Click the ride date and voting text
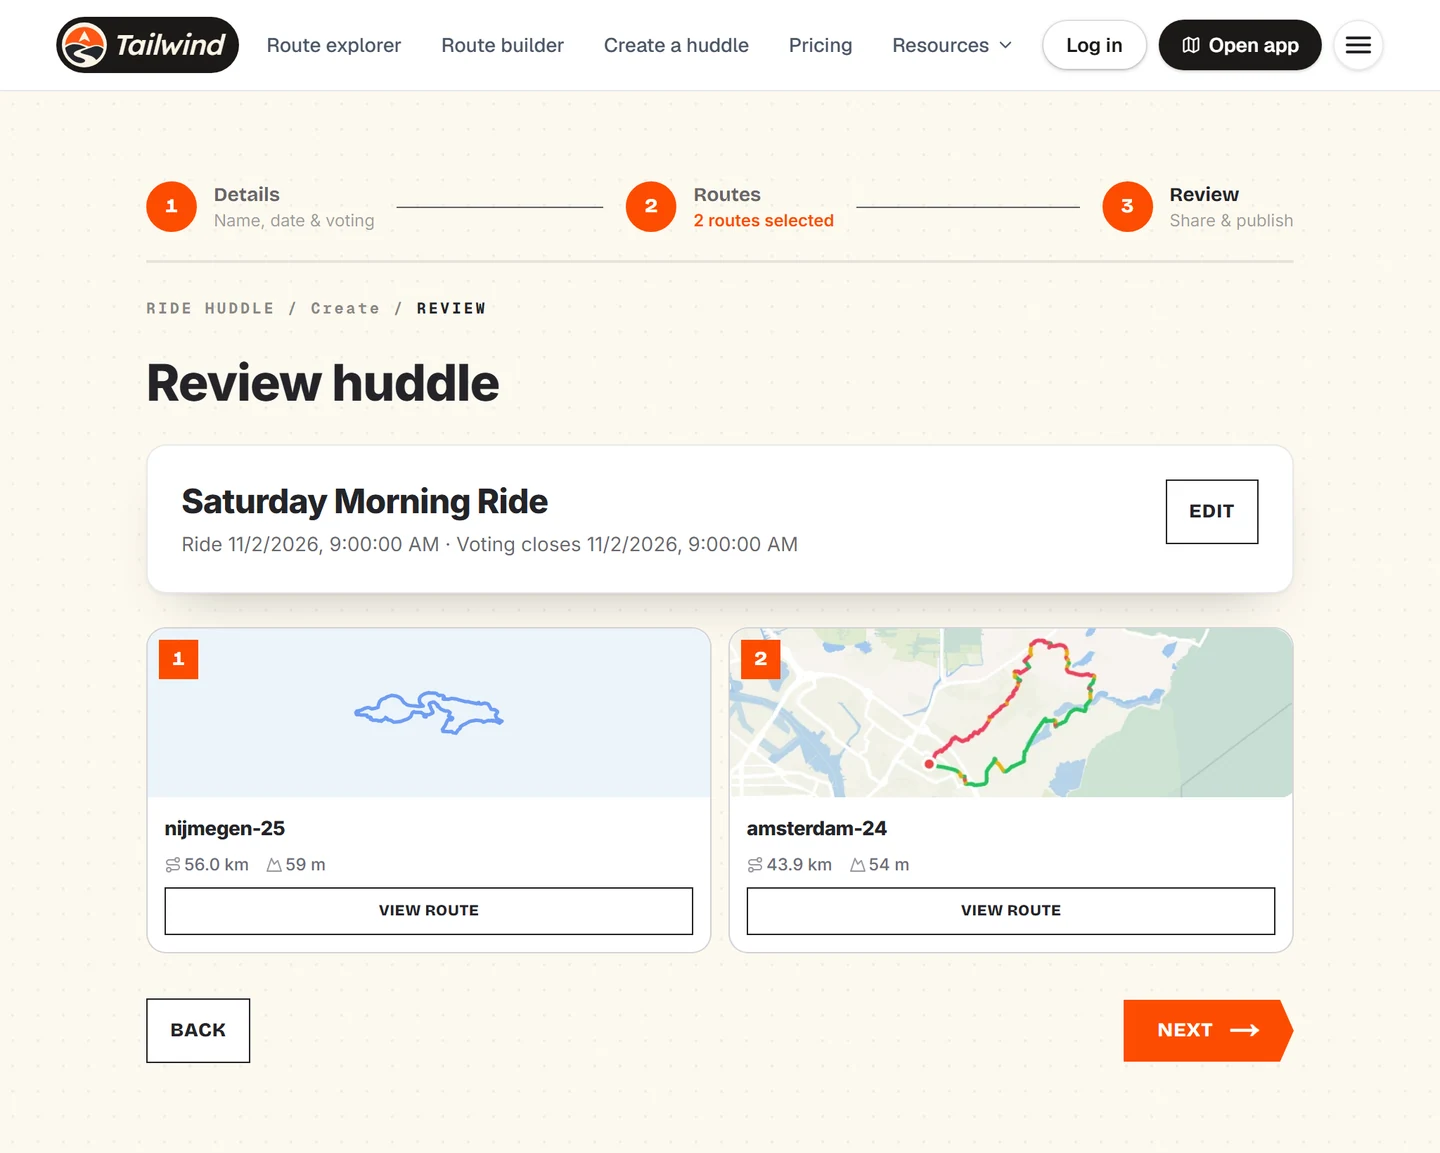 pos(490,545)
